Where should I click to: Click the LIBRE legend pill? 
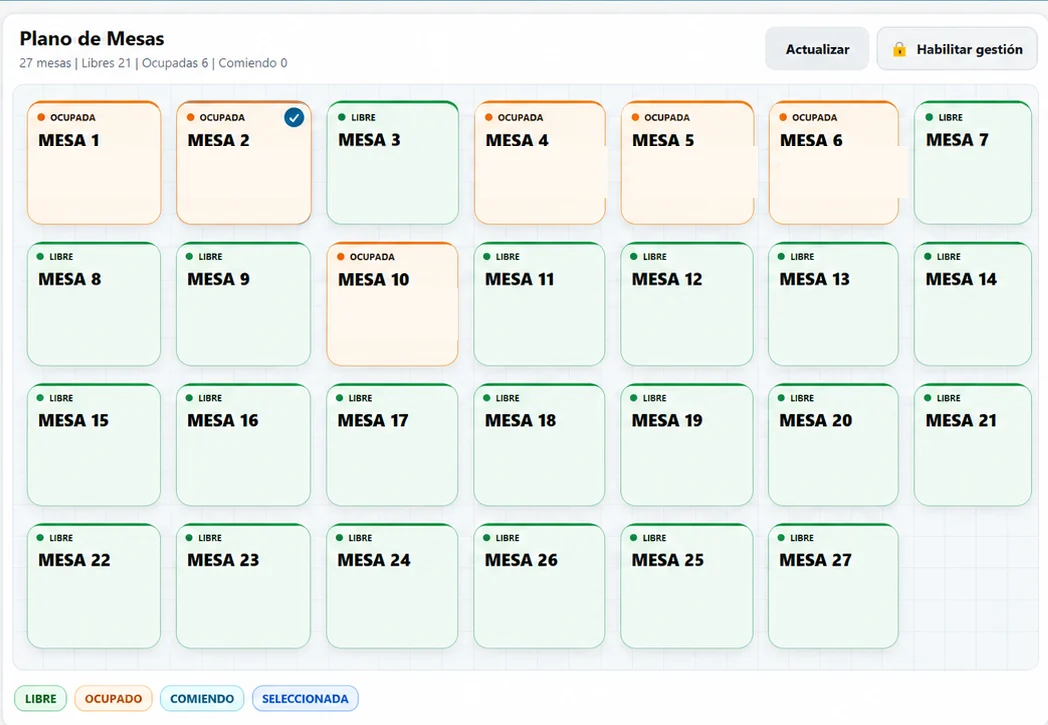[41, 698]
